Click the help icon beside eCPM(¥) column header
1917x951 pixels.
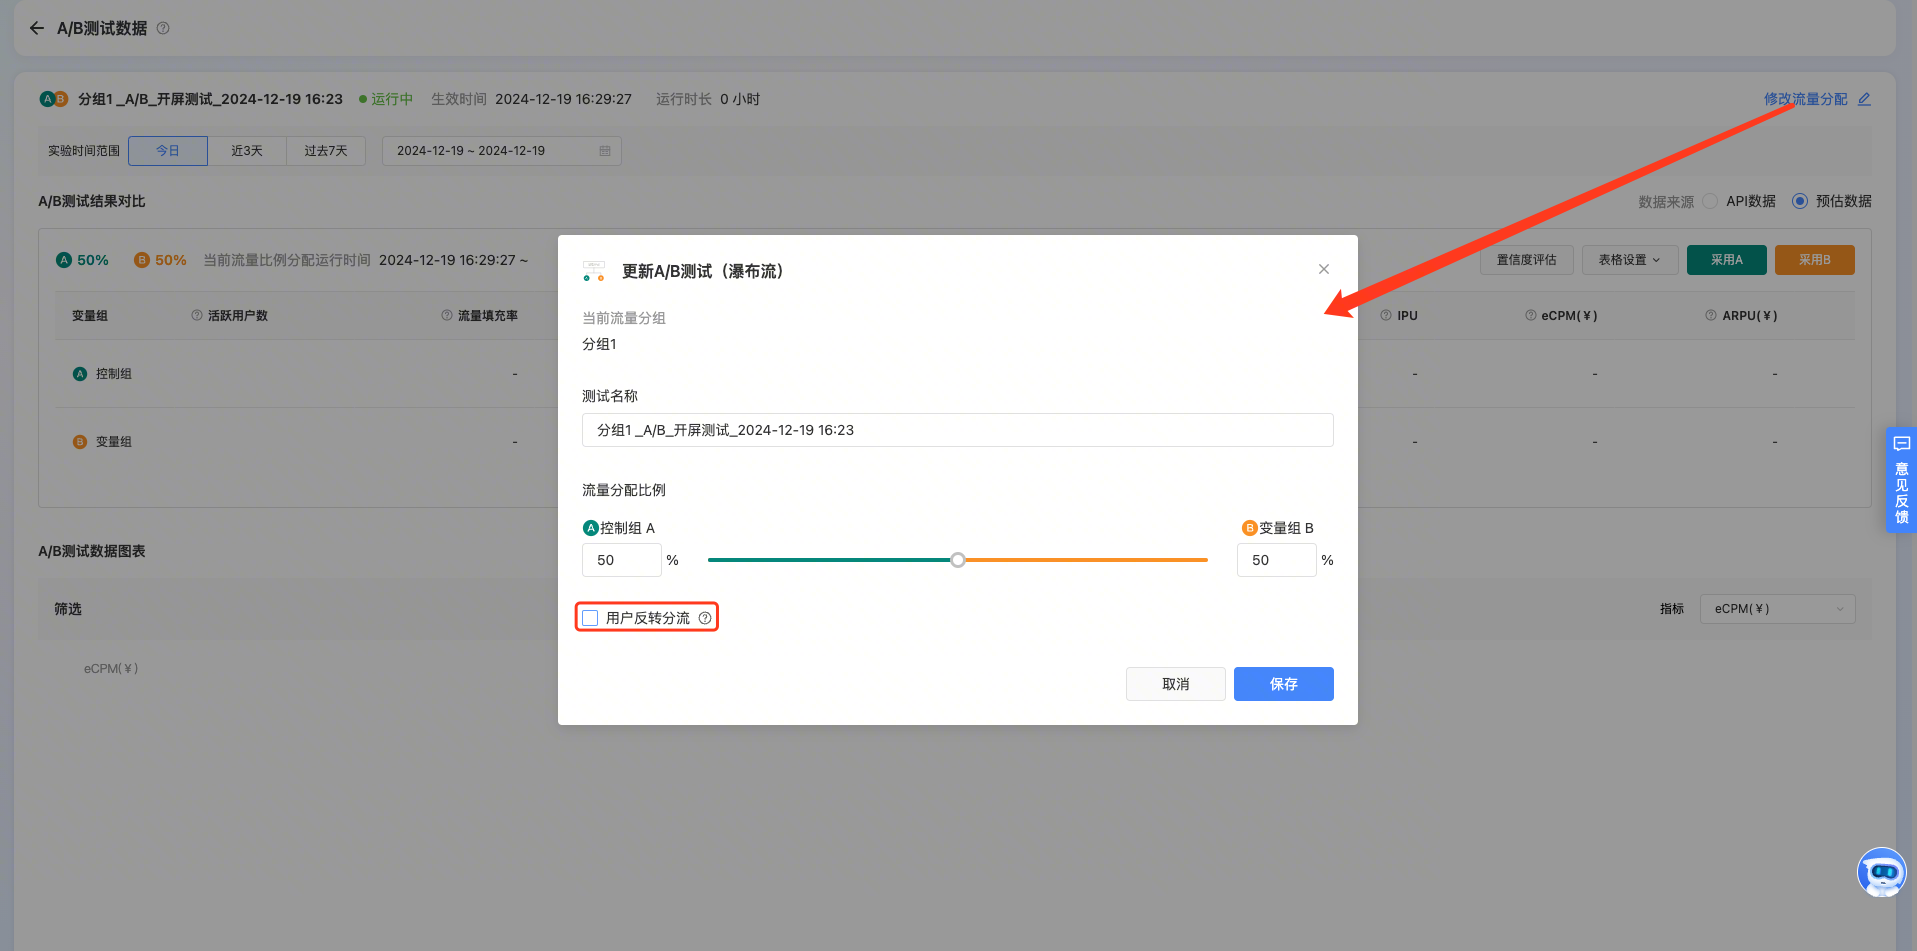tap(1530, 315)
